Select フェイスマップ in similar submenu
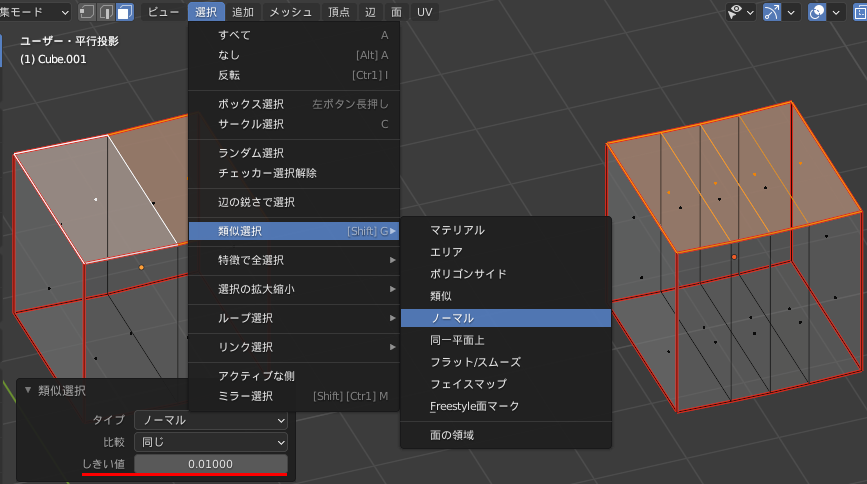This screenshot has height=484, width=867. click(506, 384)
